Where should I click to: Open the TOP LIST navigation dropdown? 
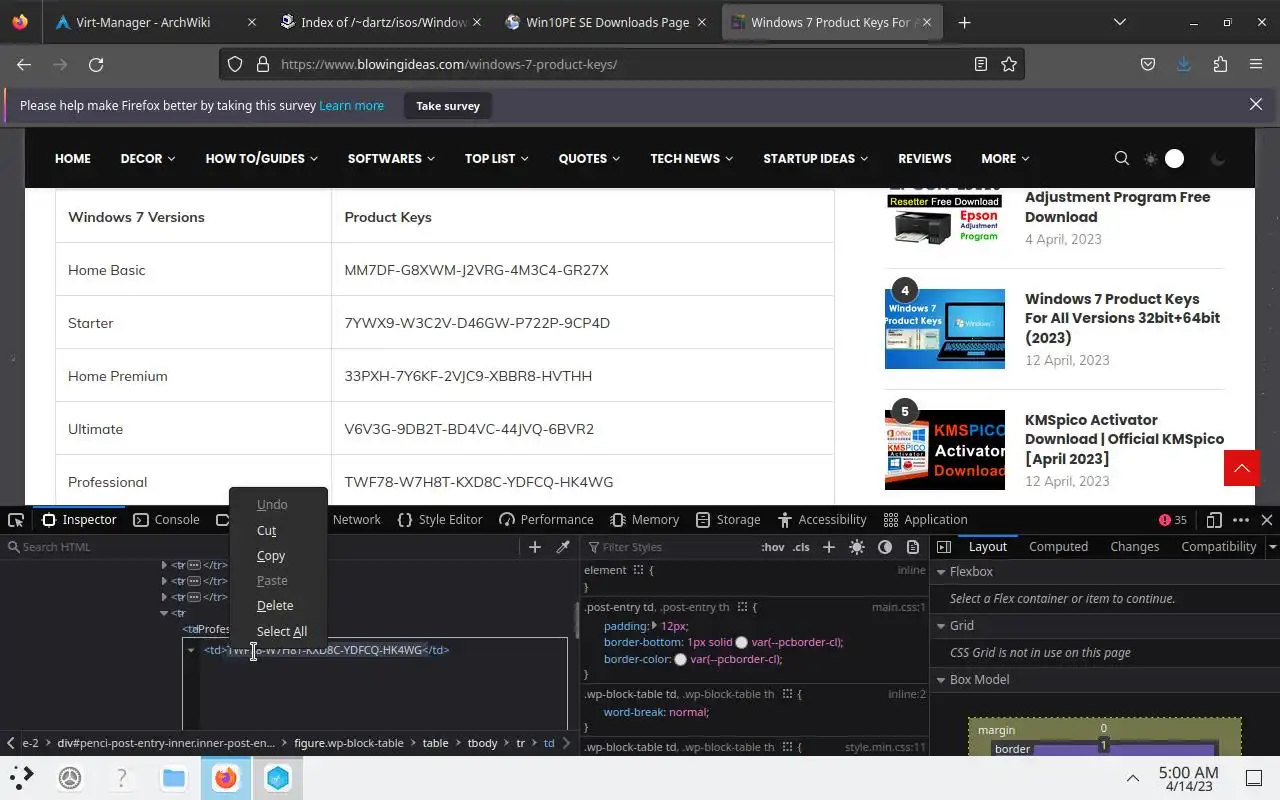tap(497, 159)
